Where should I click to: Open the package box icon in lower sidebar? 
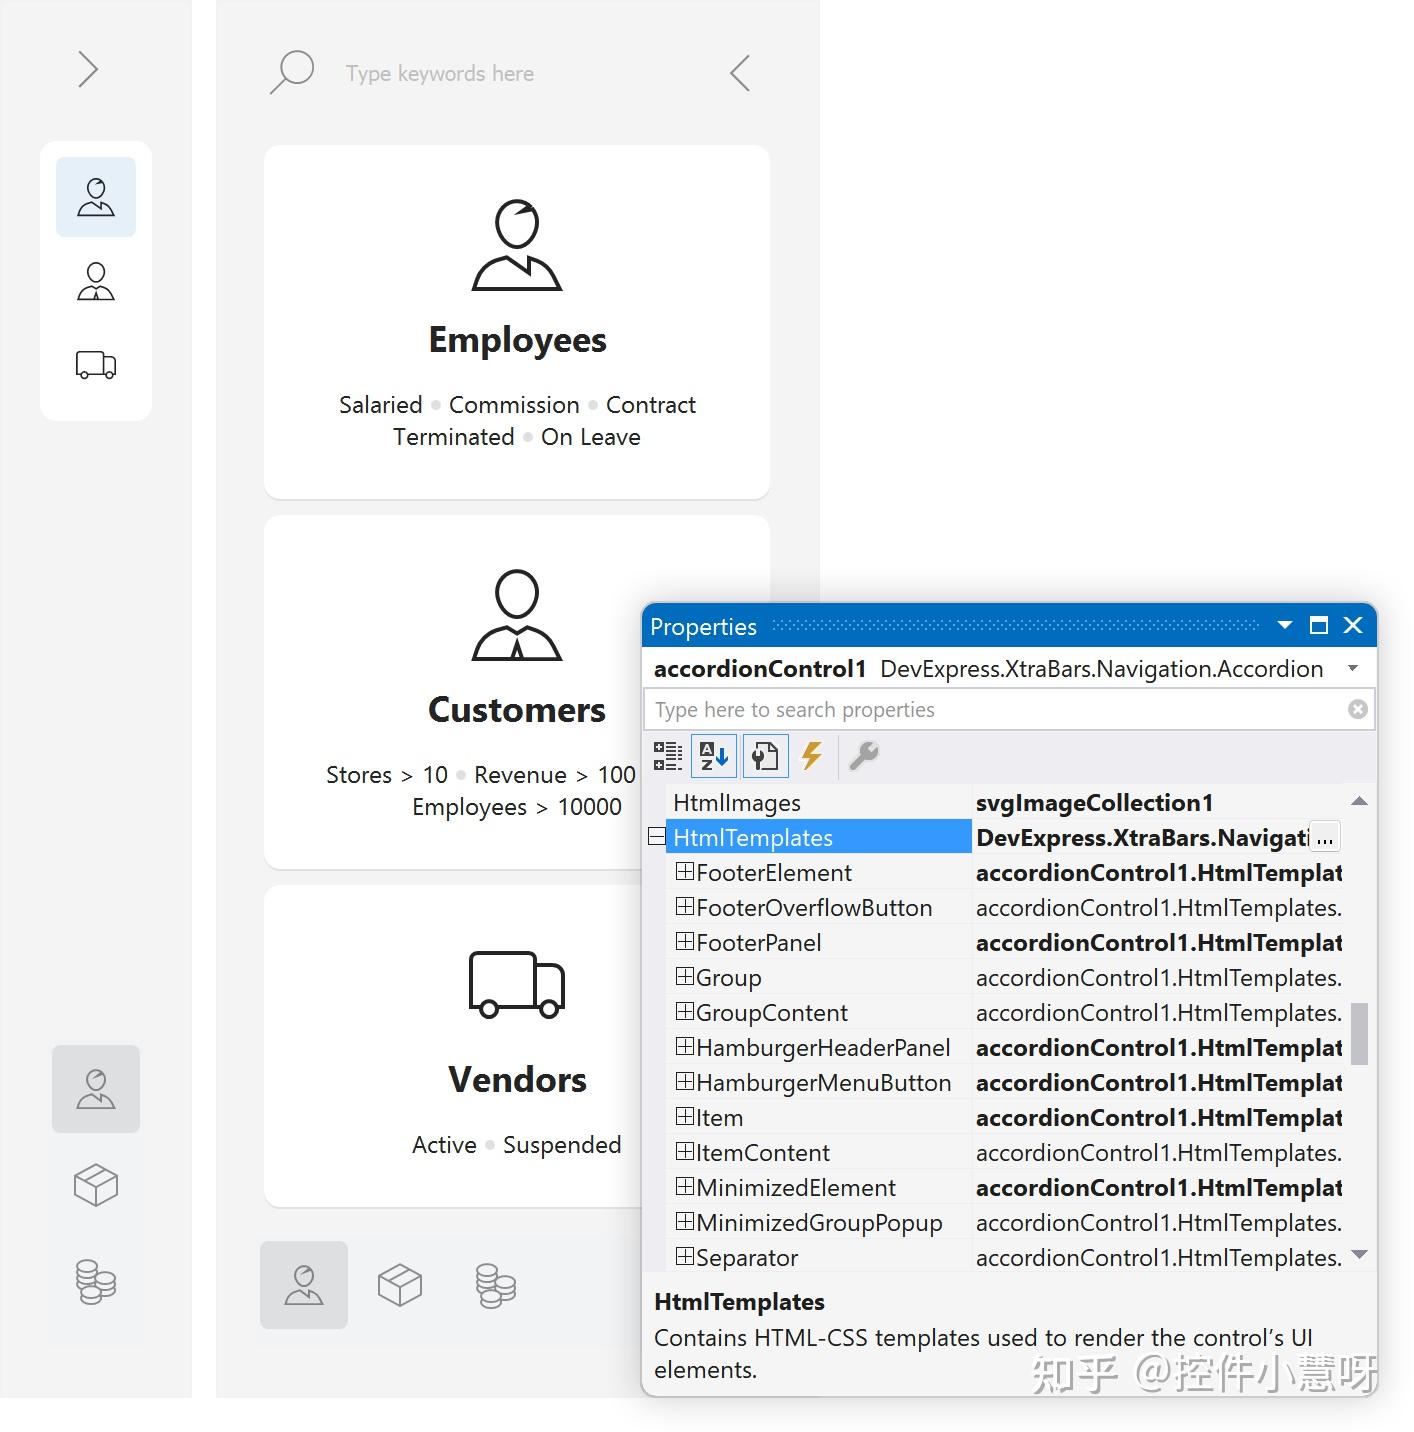(x=95, y=1186)
